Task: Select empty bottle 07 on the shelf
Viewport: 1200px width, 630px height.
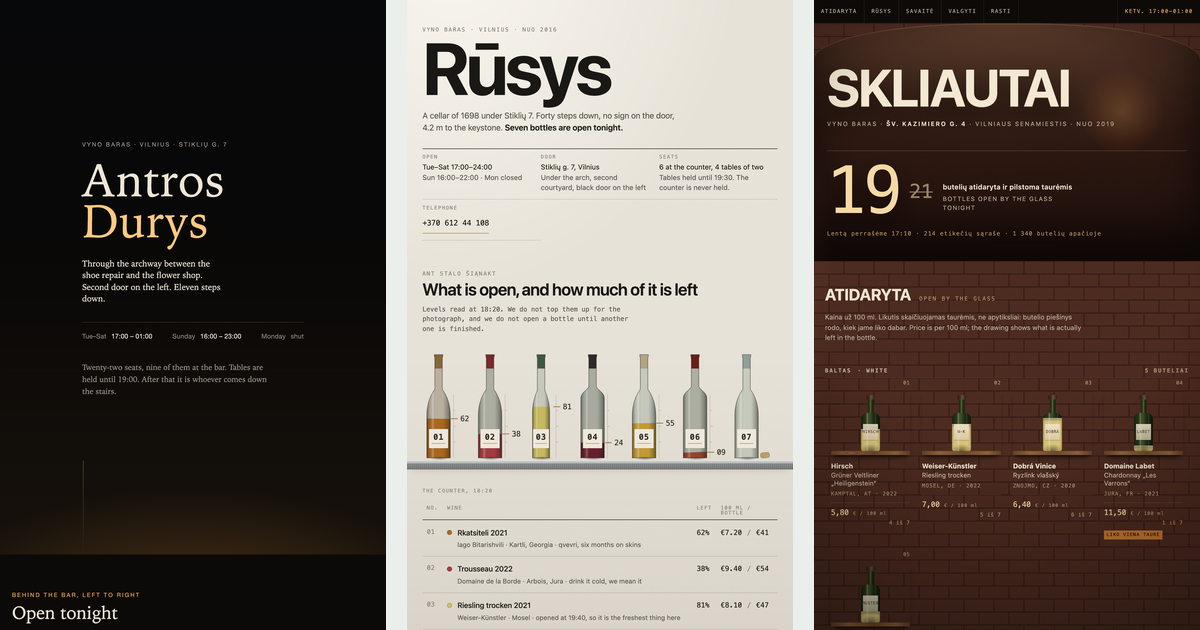Action: [x=746, y=407]
